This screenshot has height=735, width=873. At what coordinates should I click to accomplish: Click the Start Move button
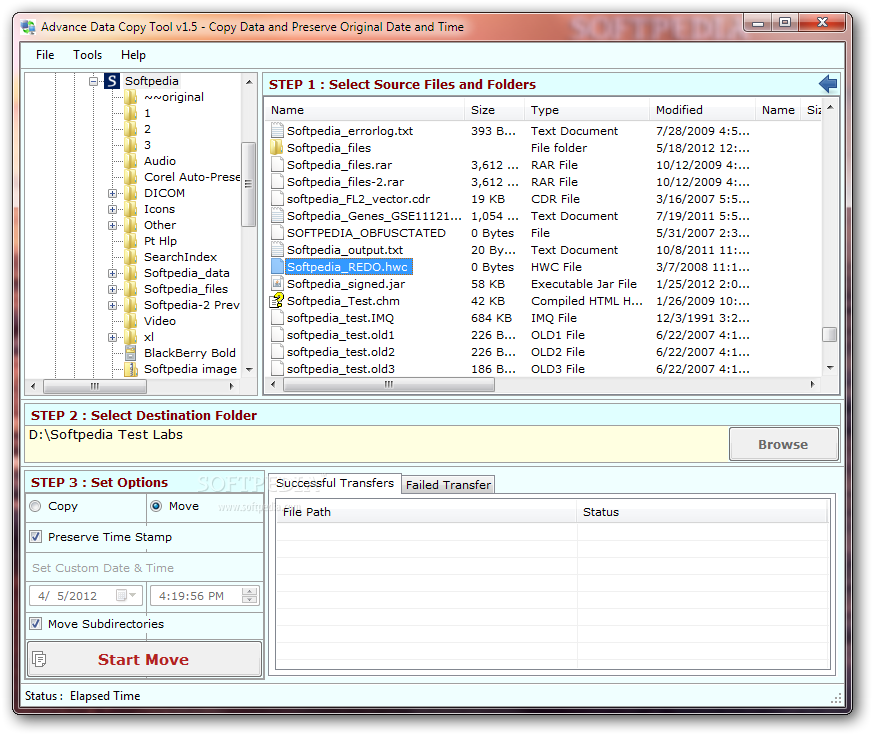click(x=144, y=659)
